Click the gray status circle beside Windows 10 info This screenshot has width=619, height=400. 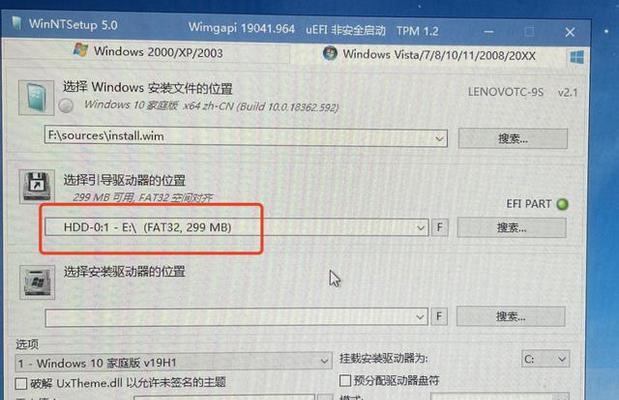[x=66, y=106]
